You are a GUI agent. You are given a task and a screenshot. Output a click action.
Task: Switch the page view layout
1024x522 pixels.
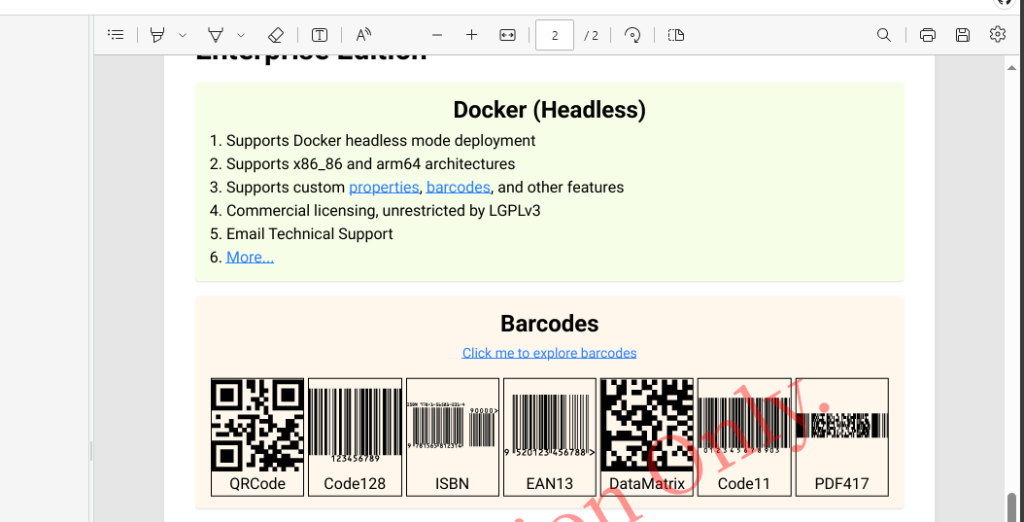(676, 35)
